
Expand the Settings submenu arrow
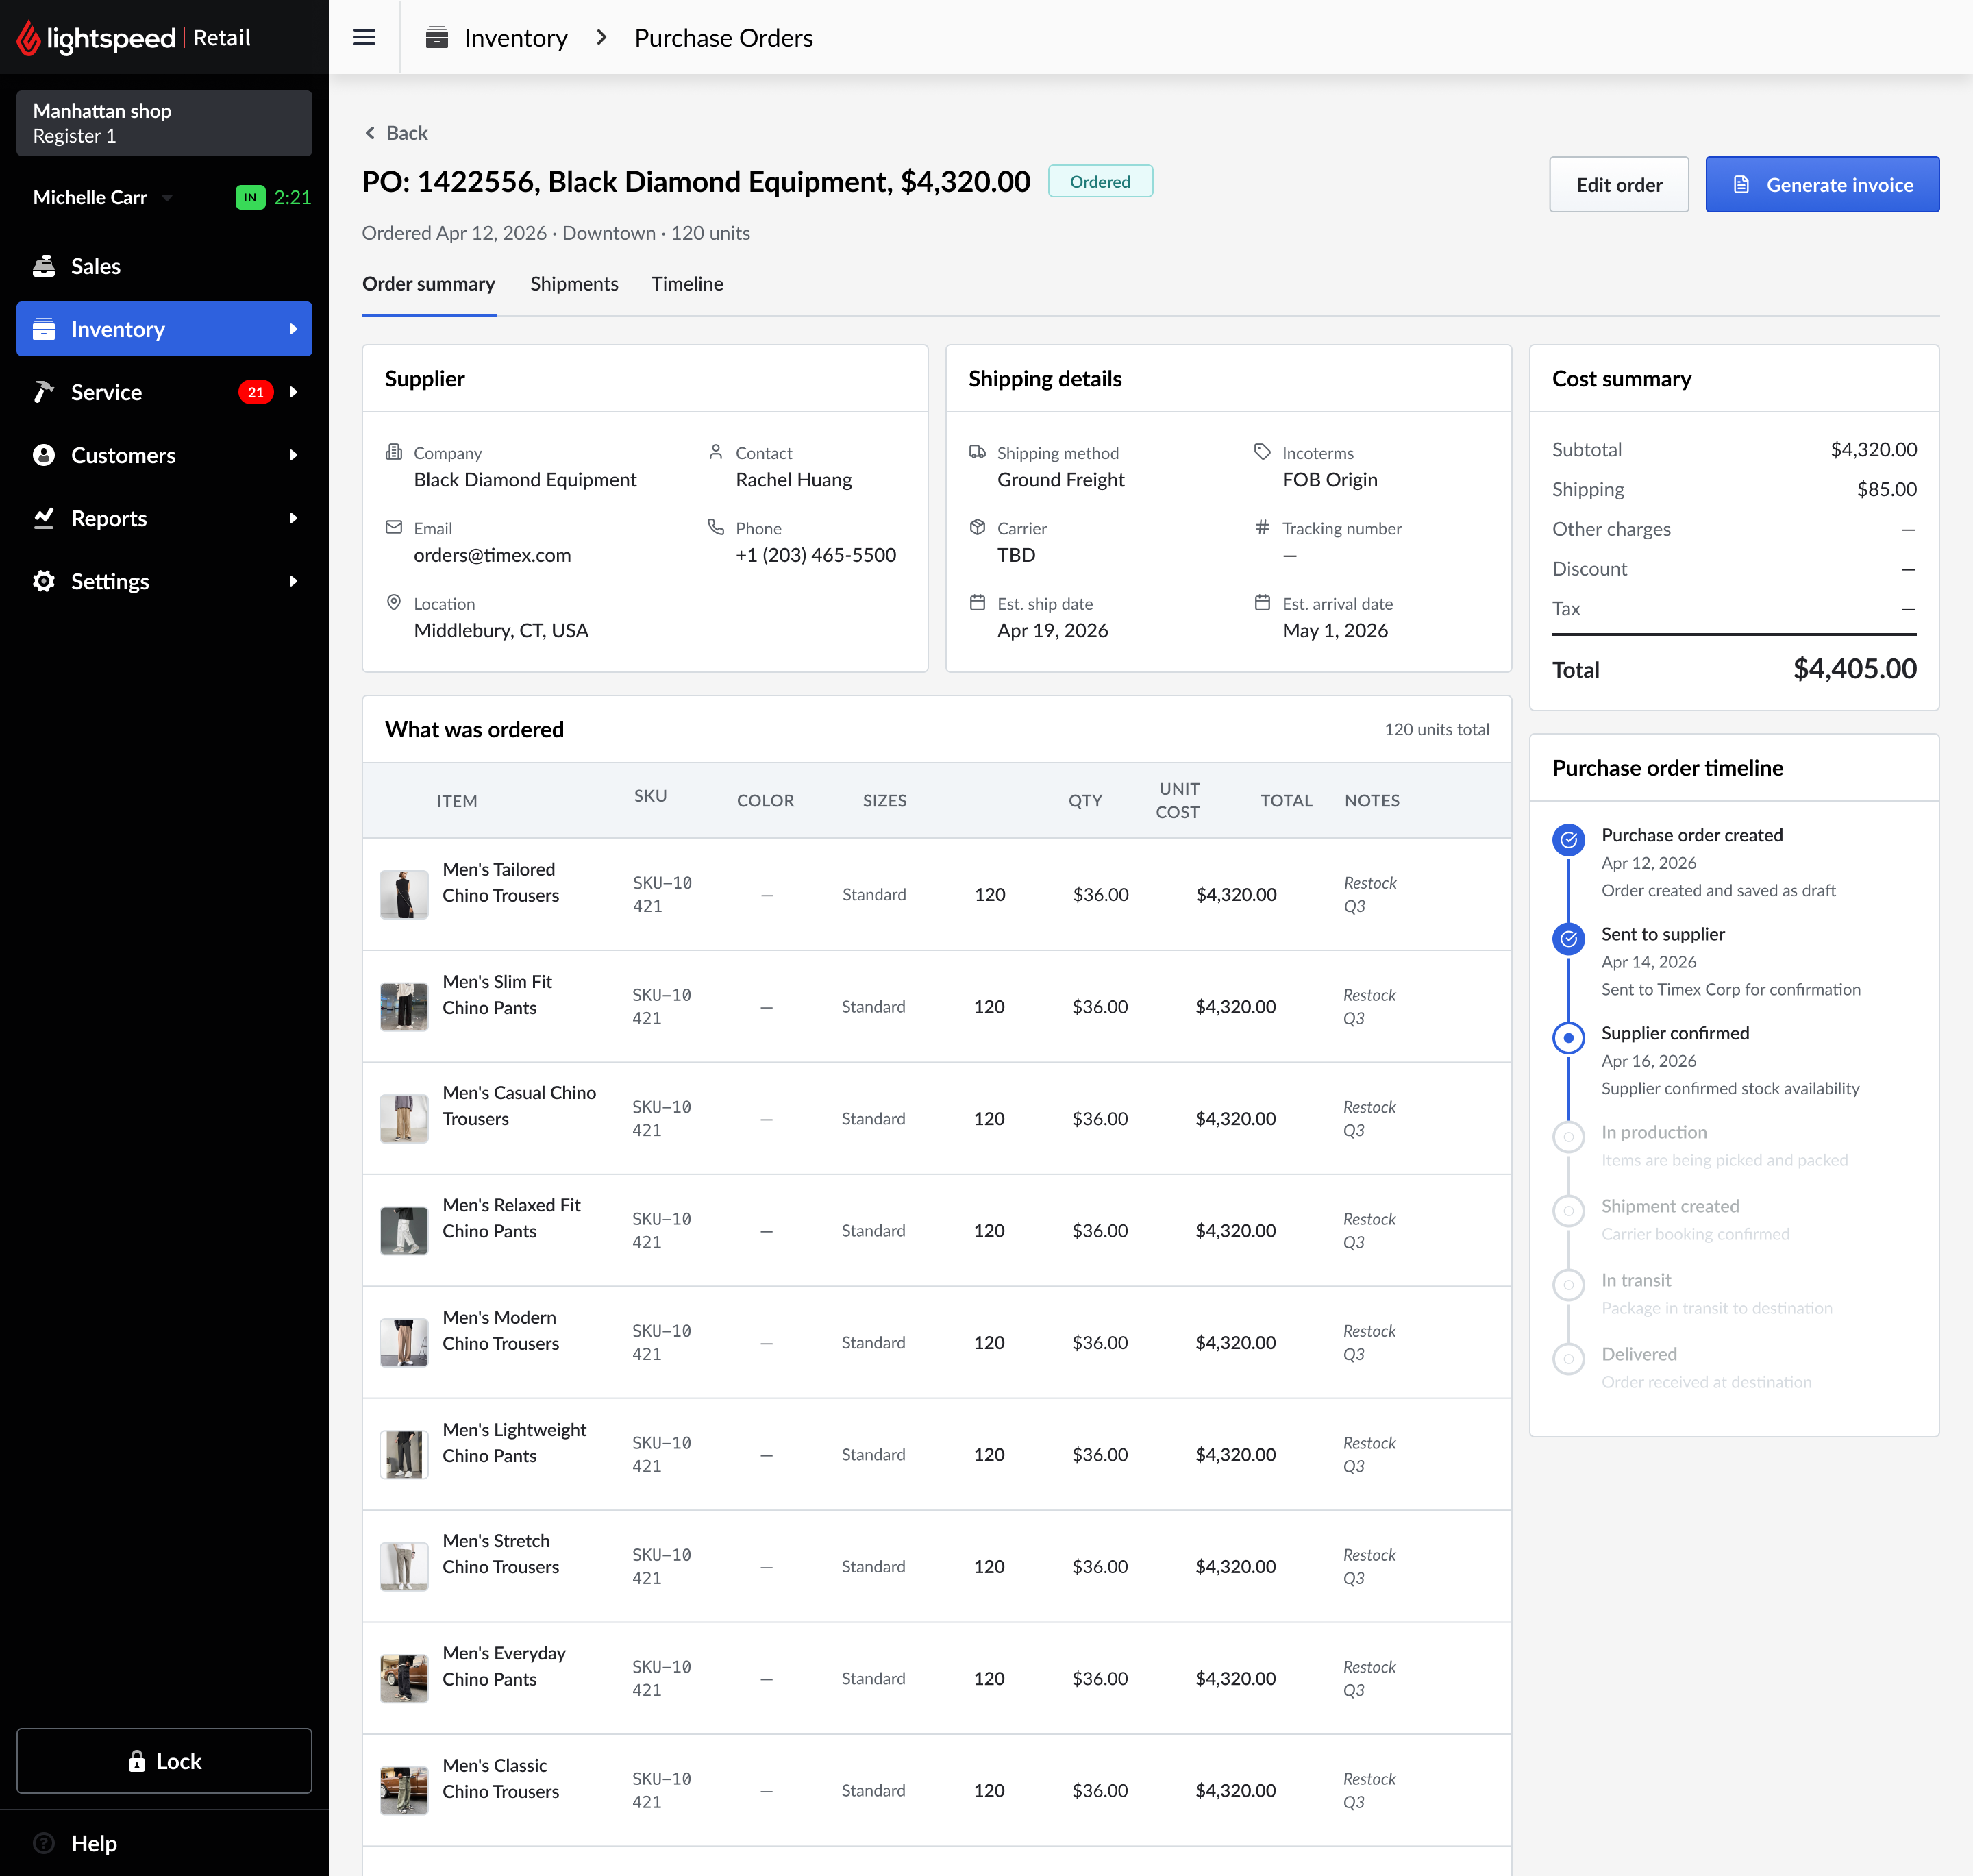[x=293, y=581]
